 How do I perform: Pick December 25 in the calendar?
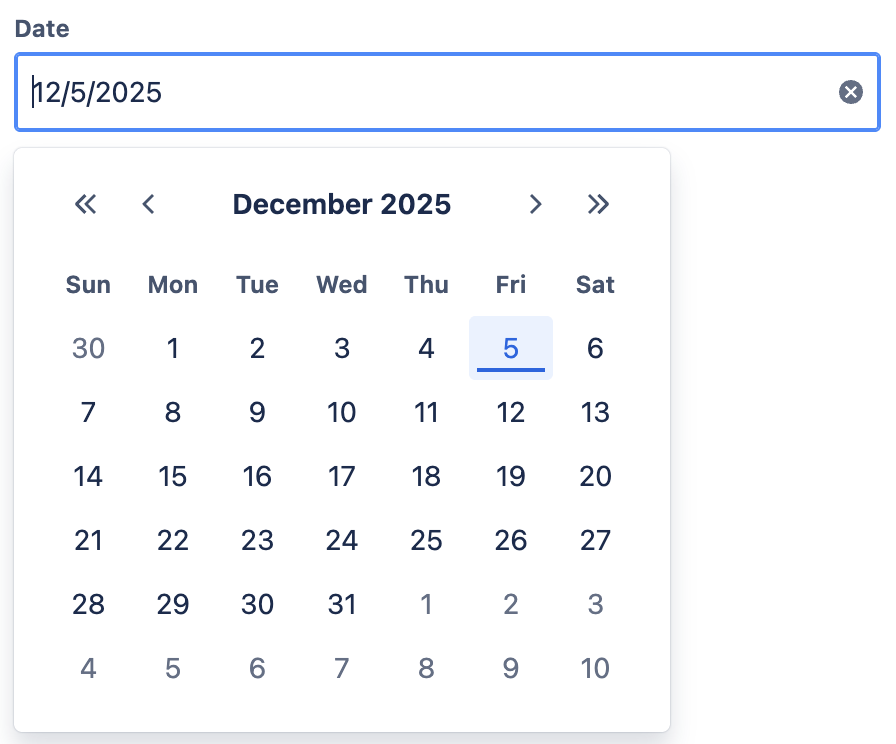(426, 540)
